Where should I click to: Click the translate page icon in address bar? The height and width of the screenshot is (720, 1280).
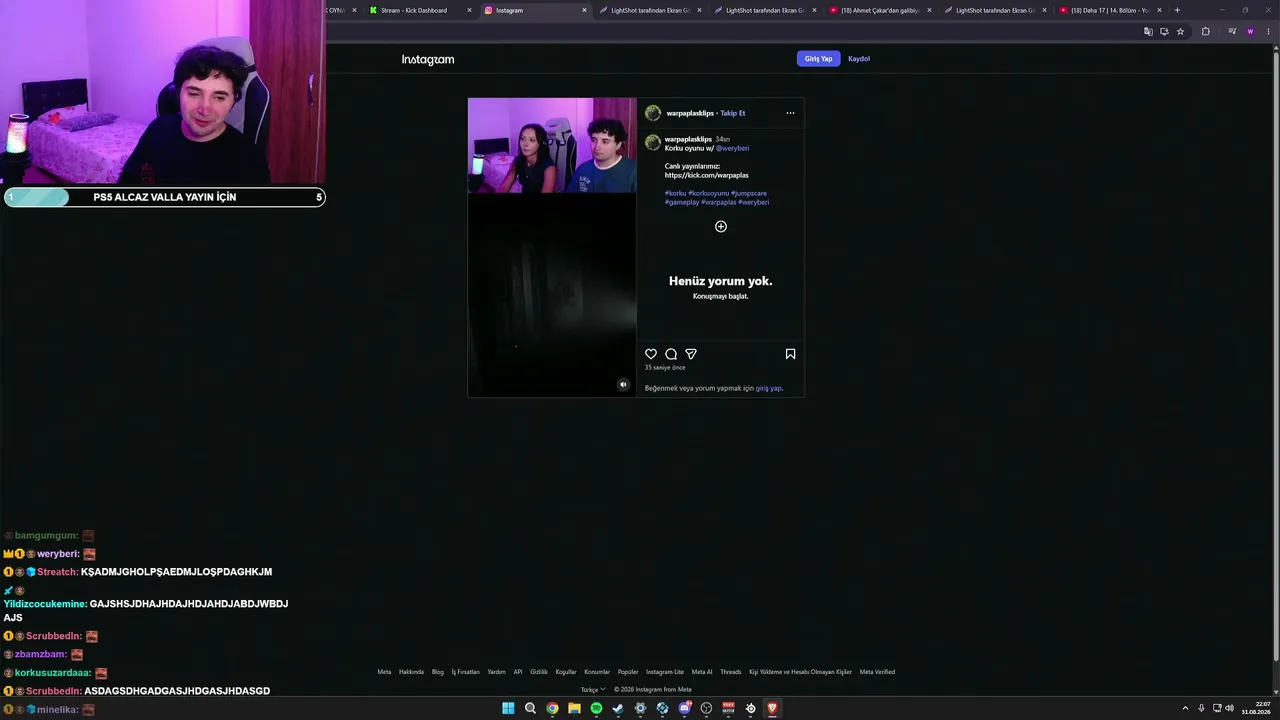coord(1148,32)
